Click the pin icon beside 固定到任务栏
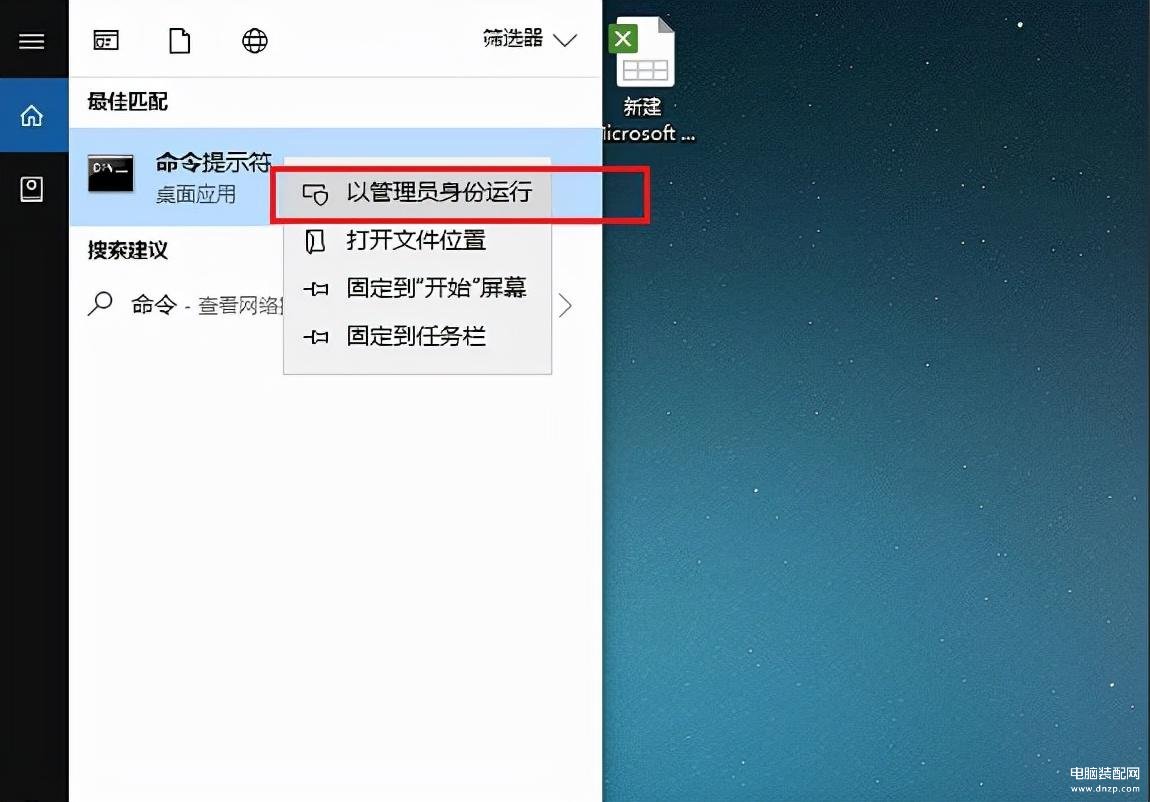 [315, 337]
